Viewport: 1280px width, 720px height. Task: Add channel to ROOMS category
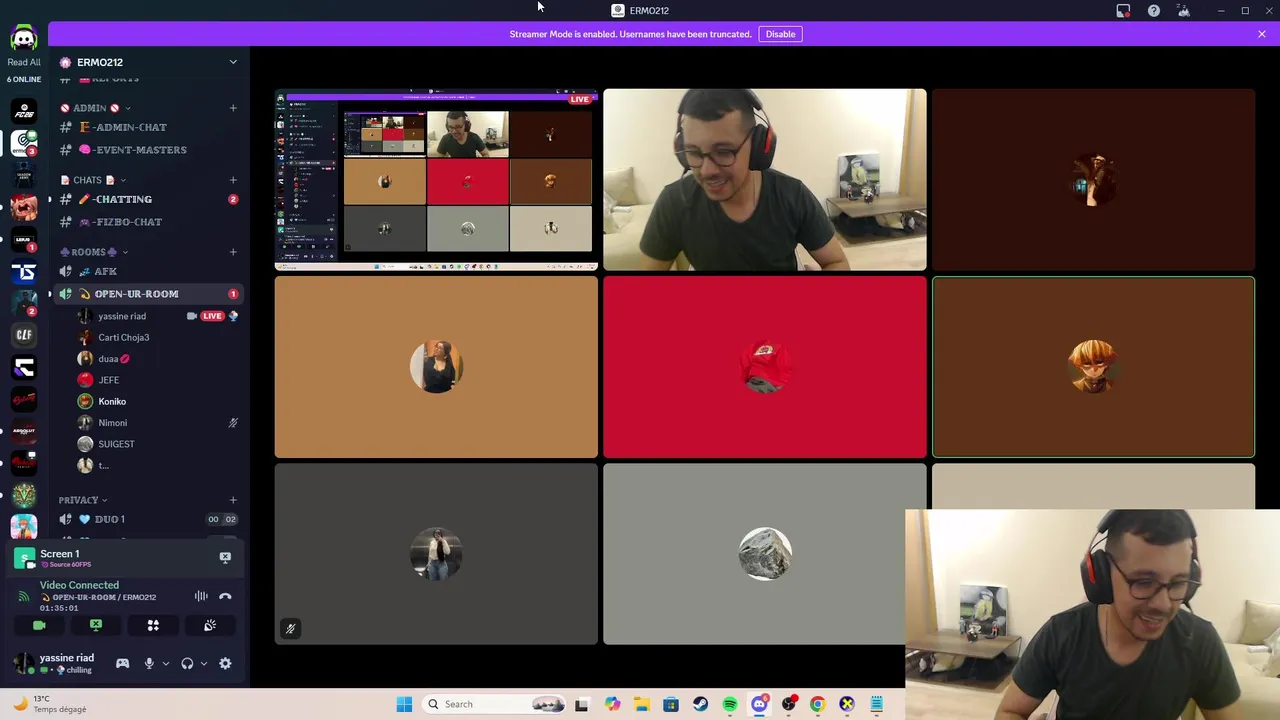pyautogui.click(x=233, y=252)
